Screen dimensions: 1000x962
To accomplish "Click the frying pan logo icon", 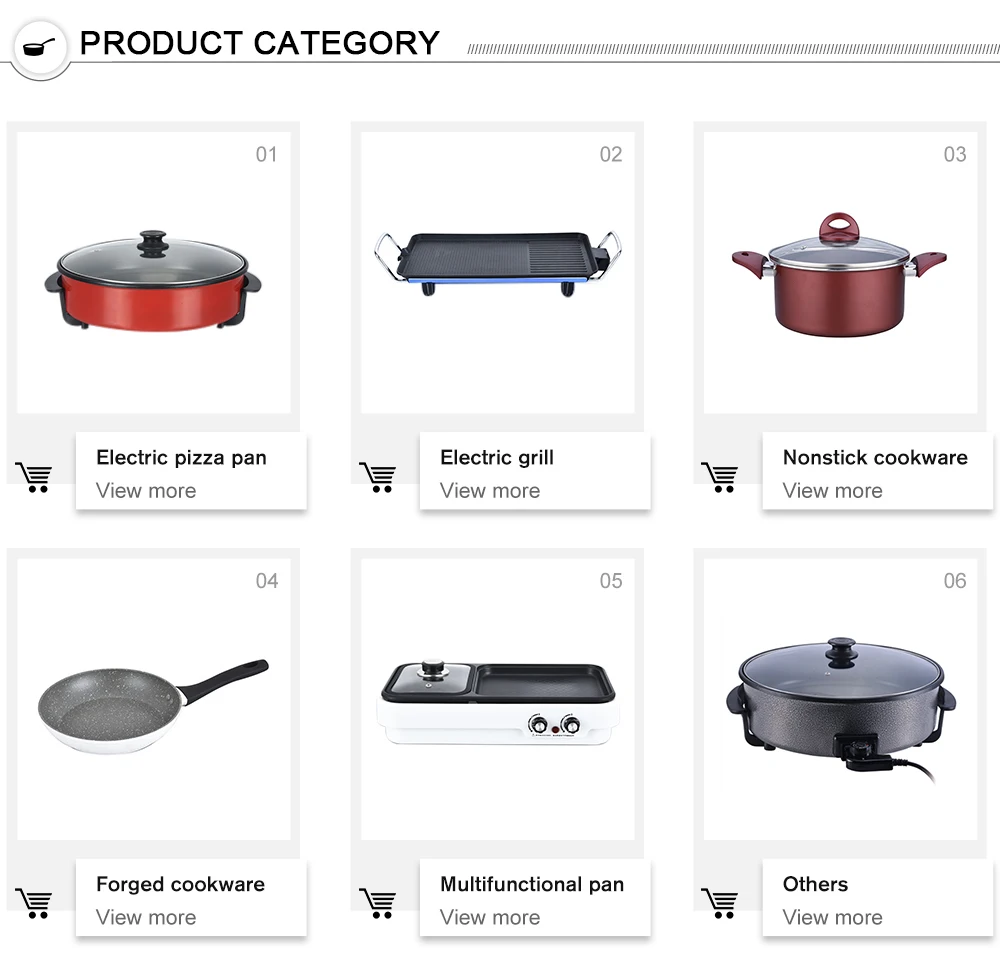I will point(38,46).
